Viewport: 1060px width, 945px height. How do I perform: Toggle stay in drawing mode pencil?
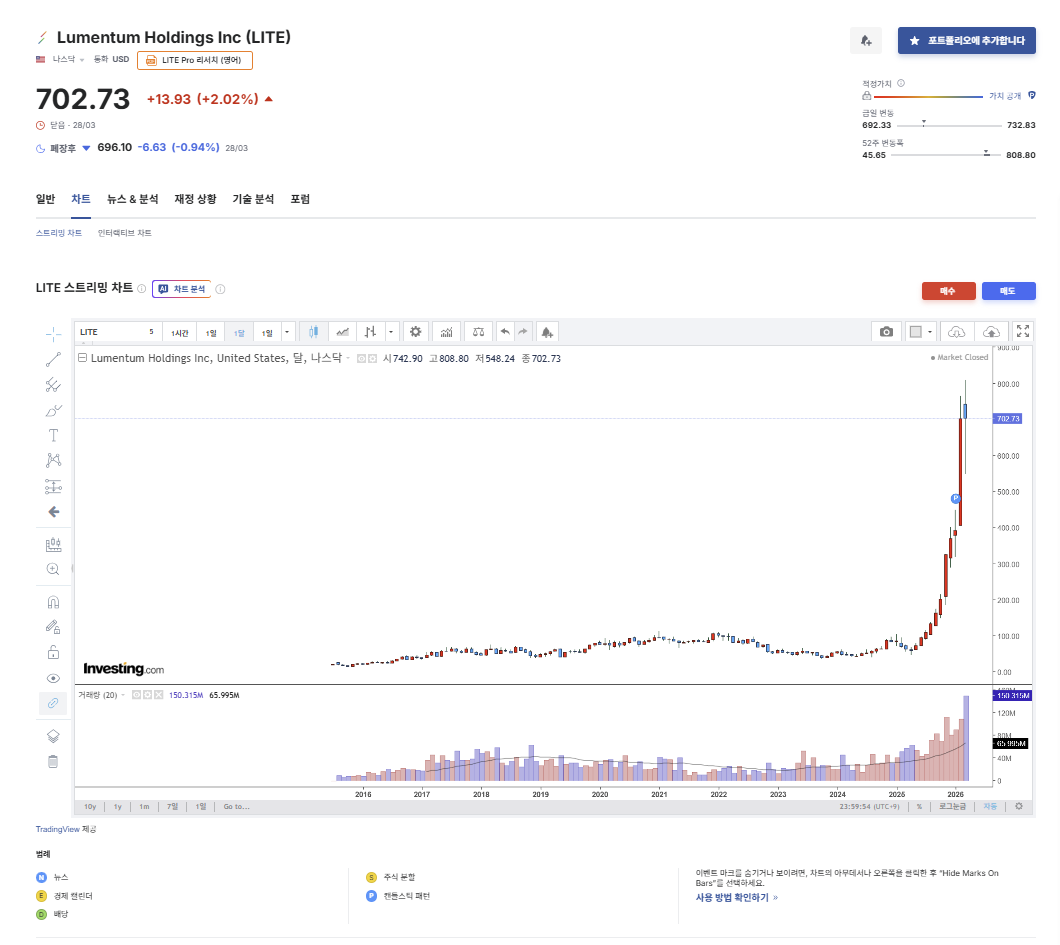[x=53, y=627]
